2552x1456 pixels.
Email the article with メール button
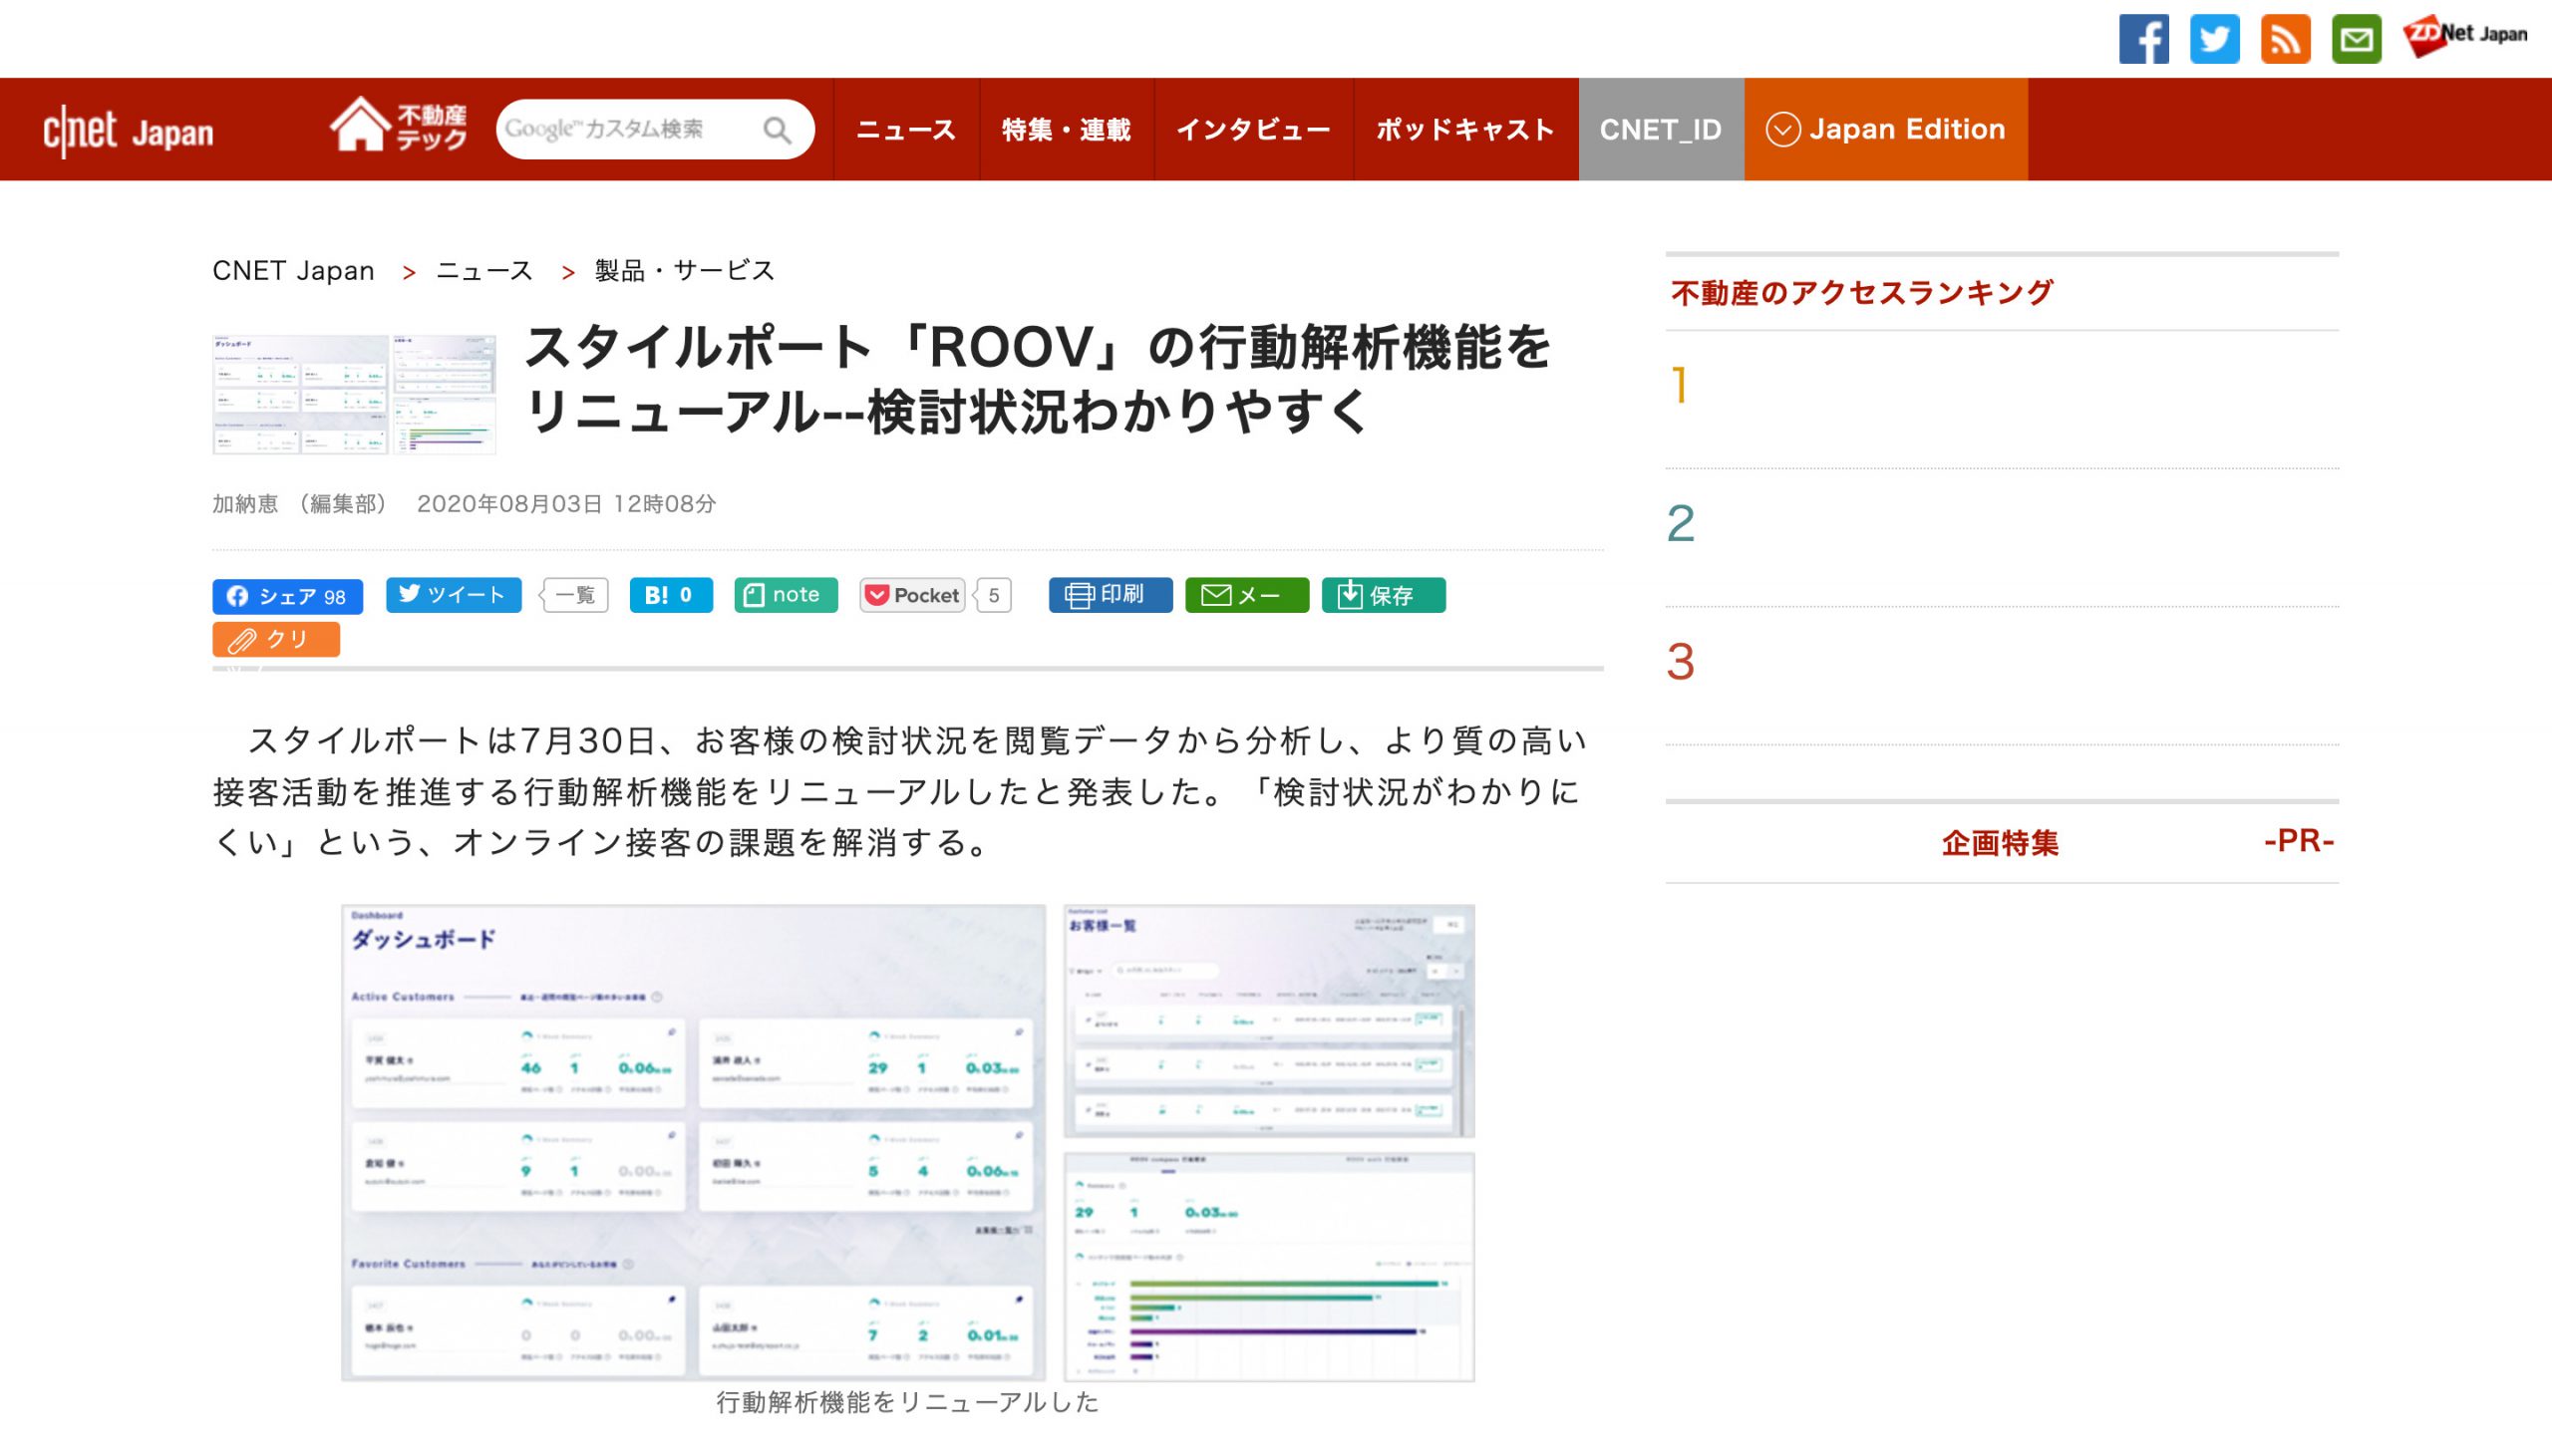(1247, 595)
